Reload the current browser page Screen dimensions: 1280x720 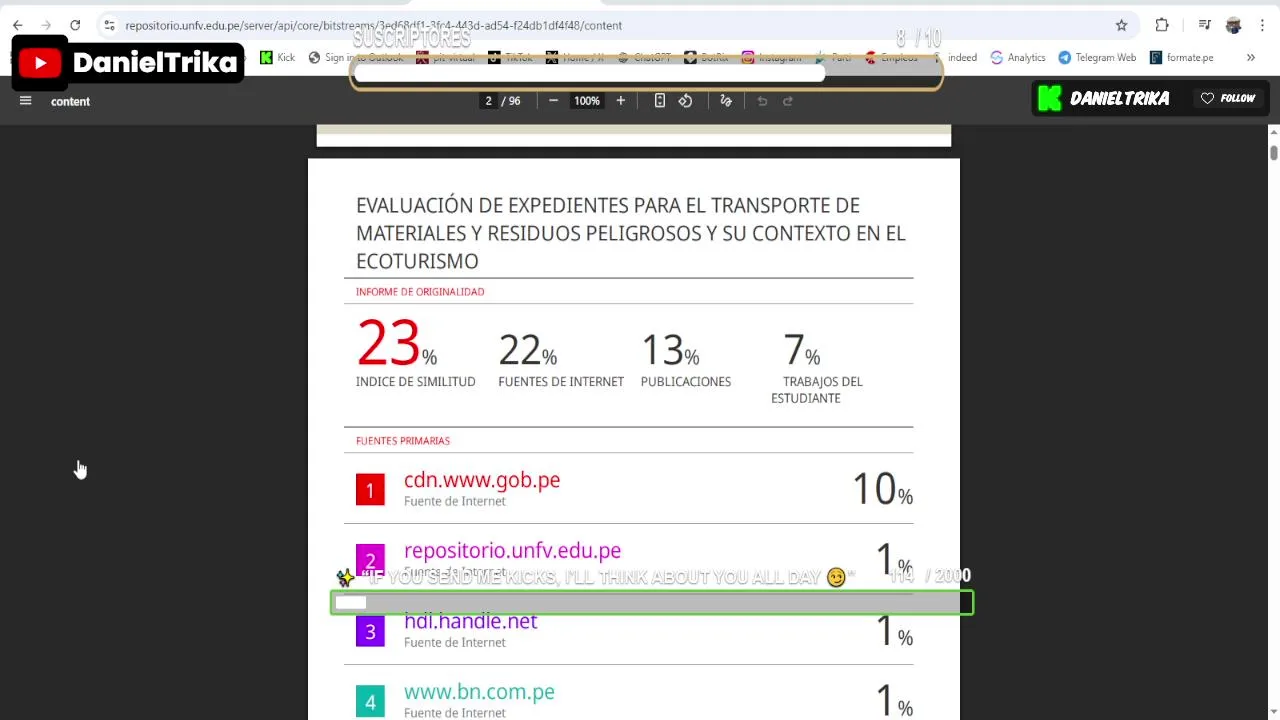tap(75, 25)
